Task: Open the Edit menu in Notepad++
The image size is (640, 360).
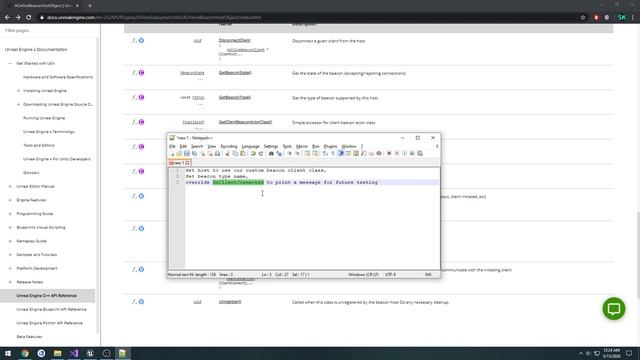Action: (x=183, y=146)
